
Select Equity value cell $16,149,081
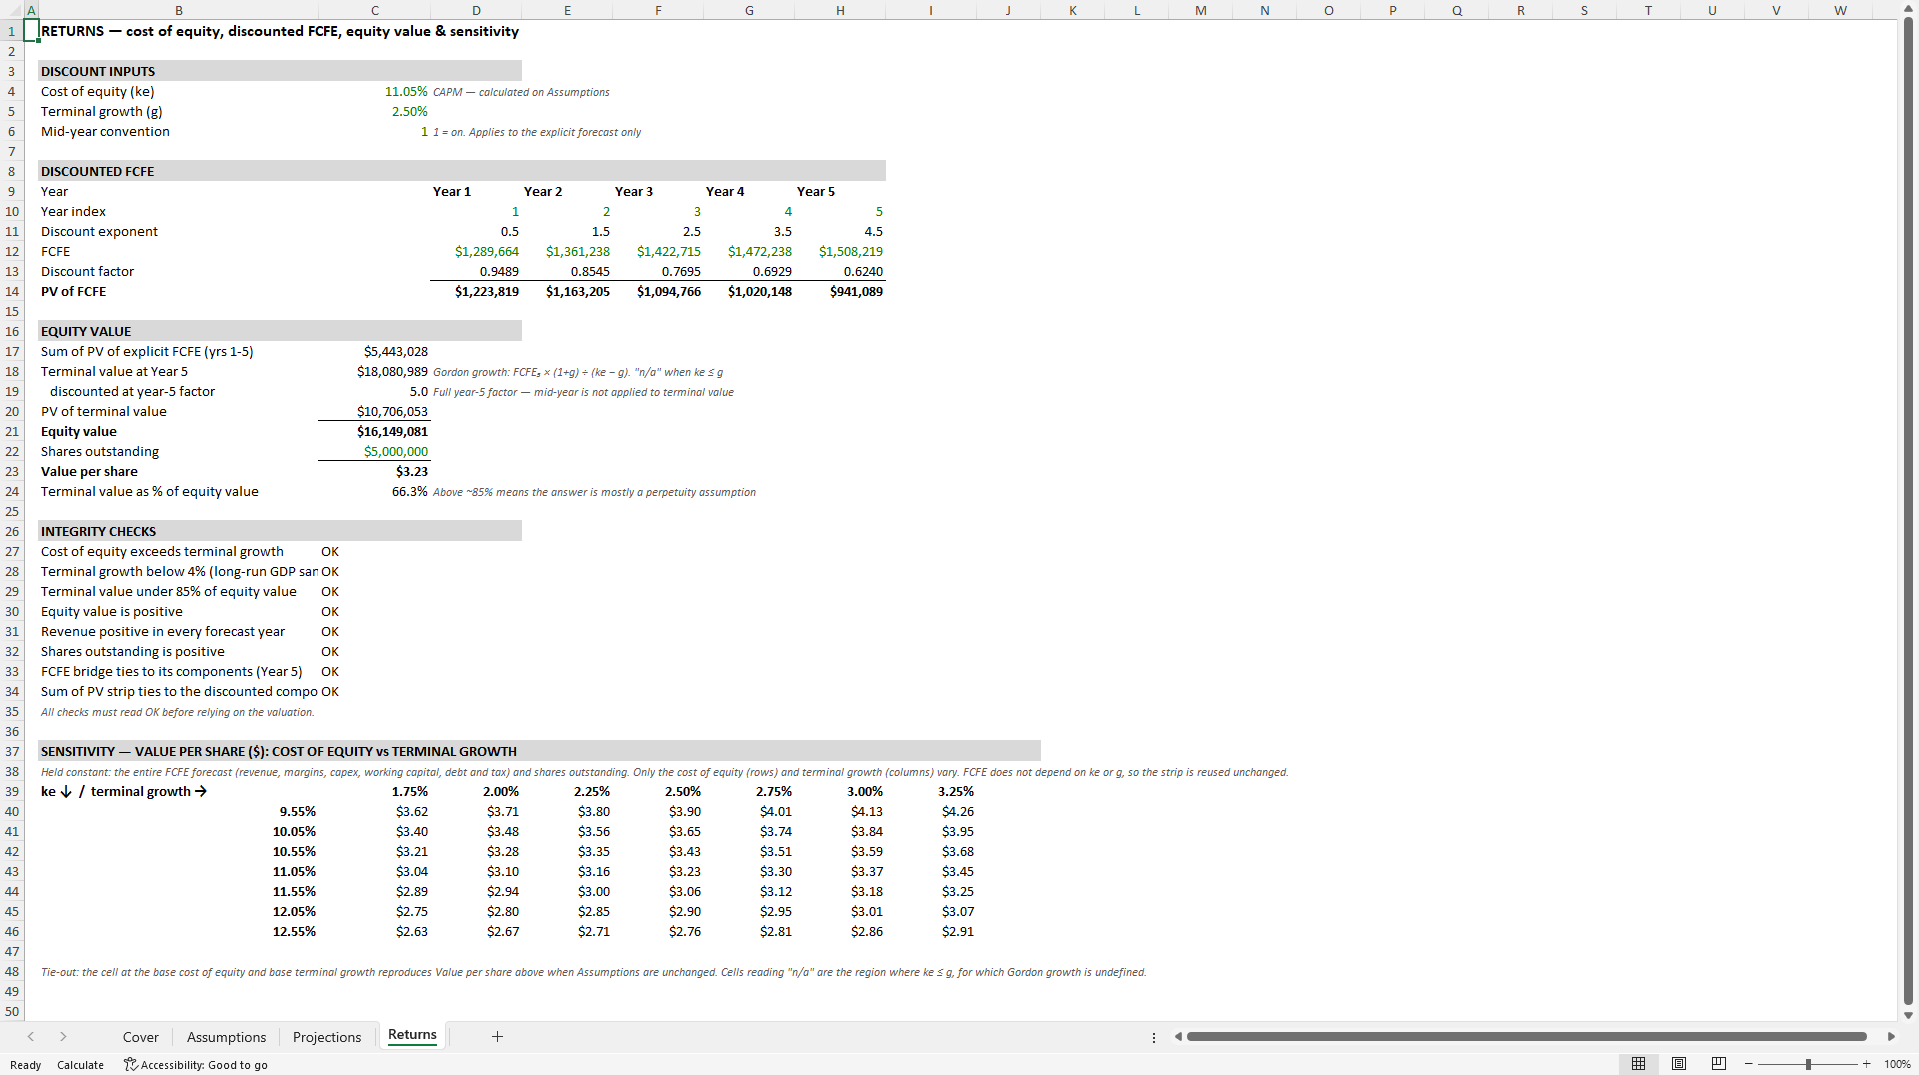pyautogui.click(x=374, y=431)
